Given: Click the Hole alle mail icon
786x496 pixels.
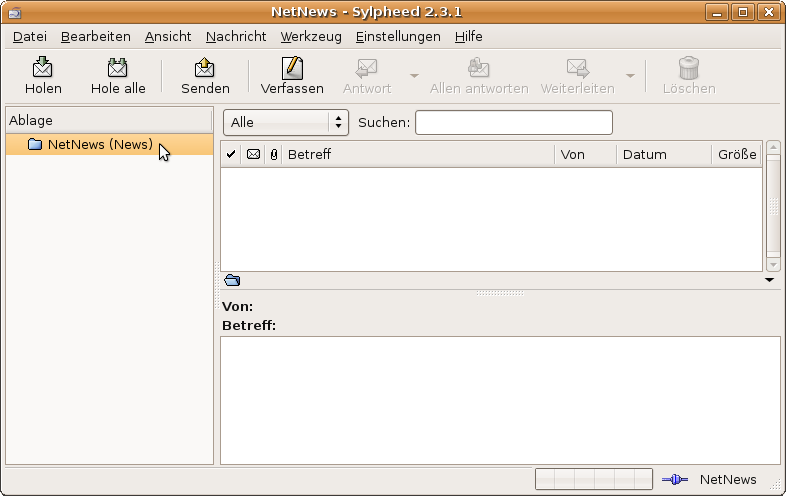Looking at the screenshot, I should click(118, 68).
